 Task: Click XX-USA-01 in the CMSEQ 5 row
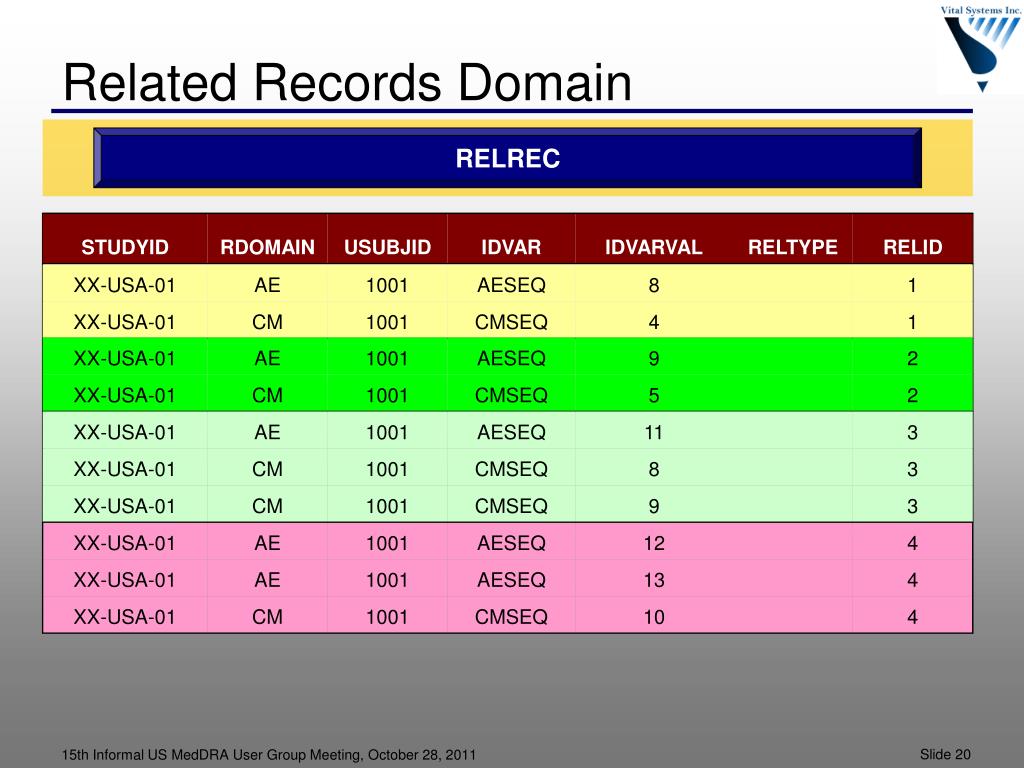(125, 395)
